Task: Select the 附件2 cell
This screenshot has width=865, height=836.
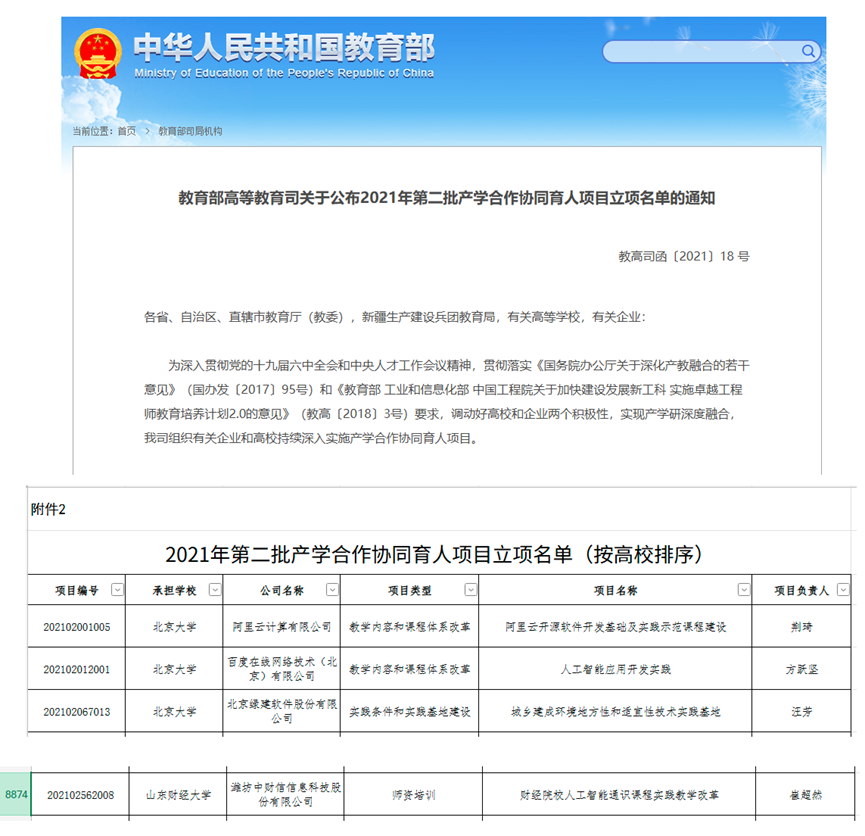Action: click(x=48, y=509)
